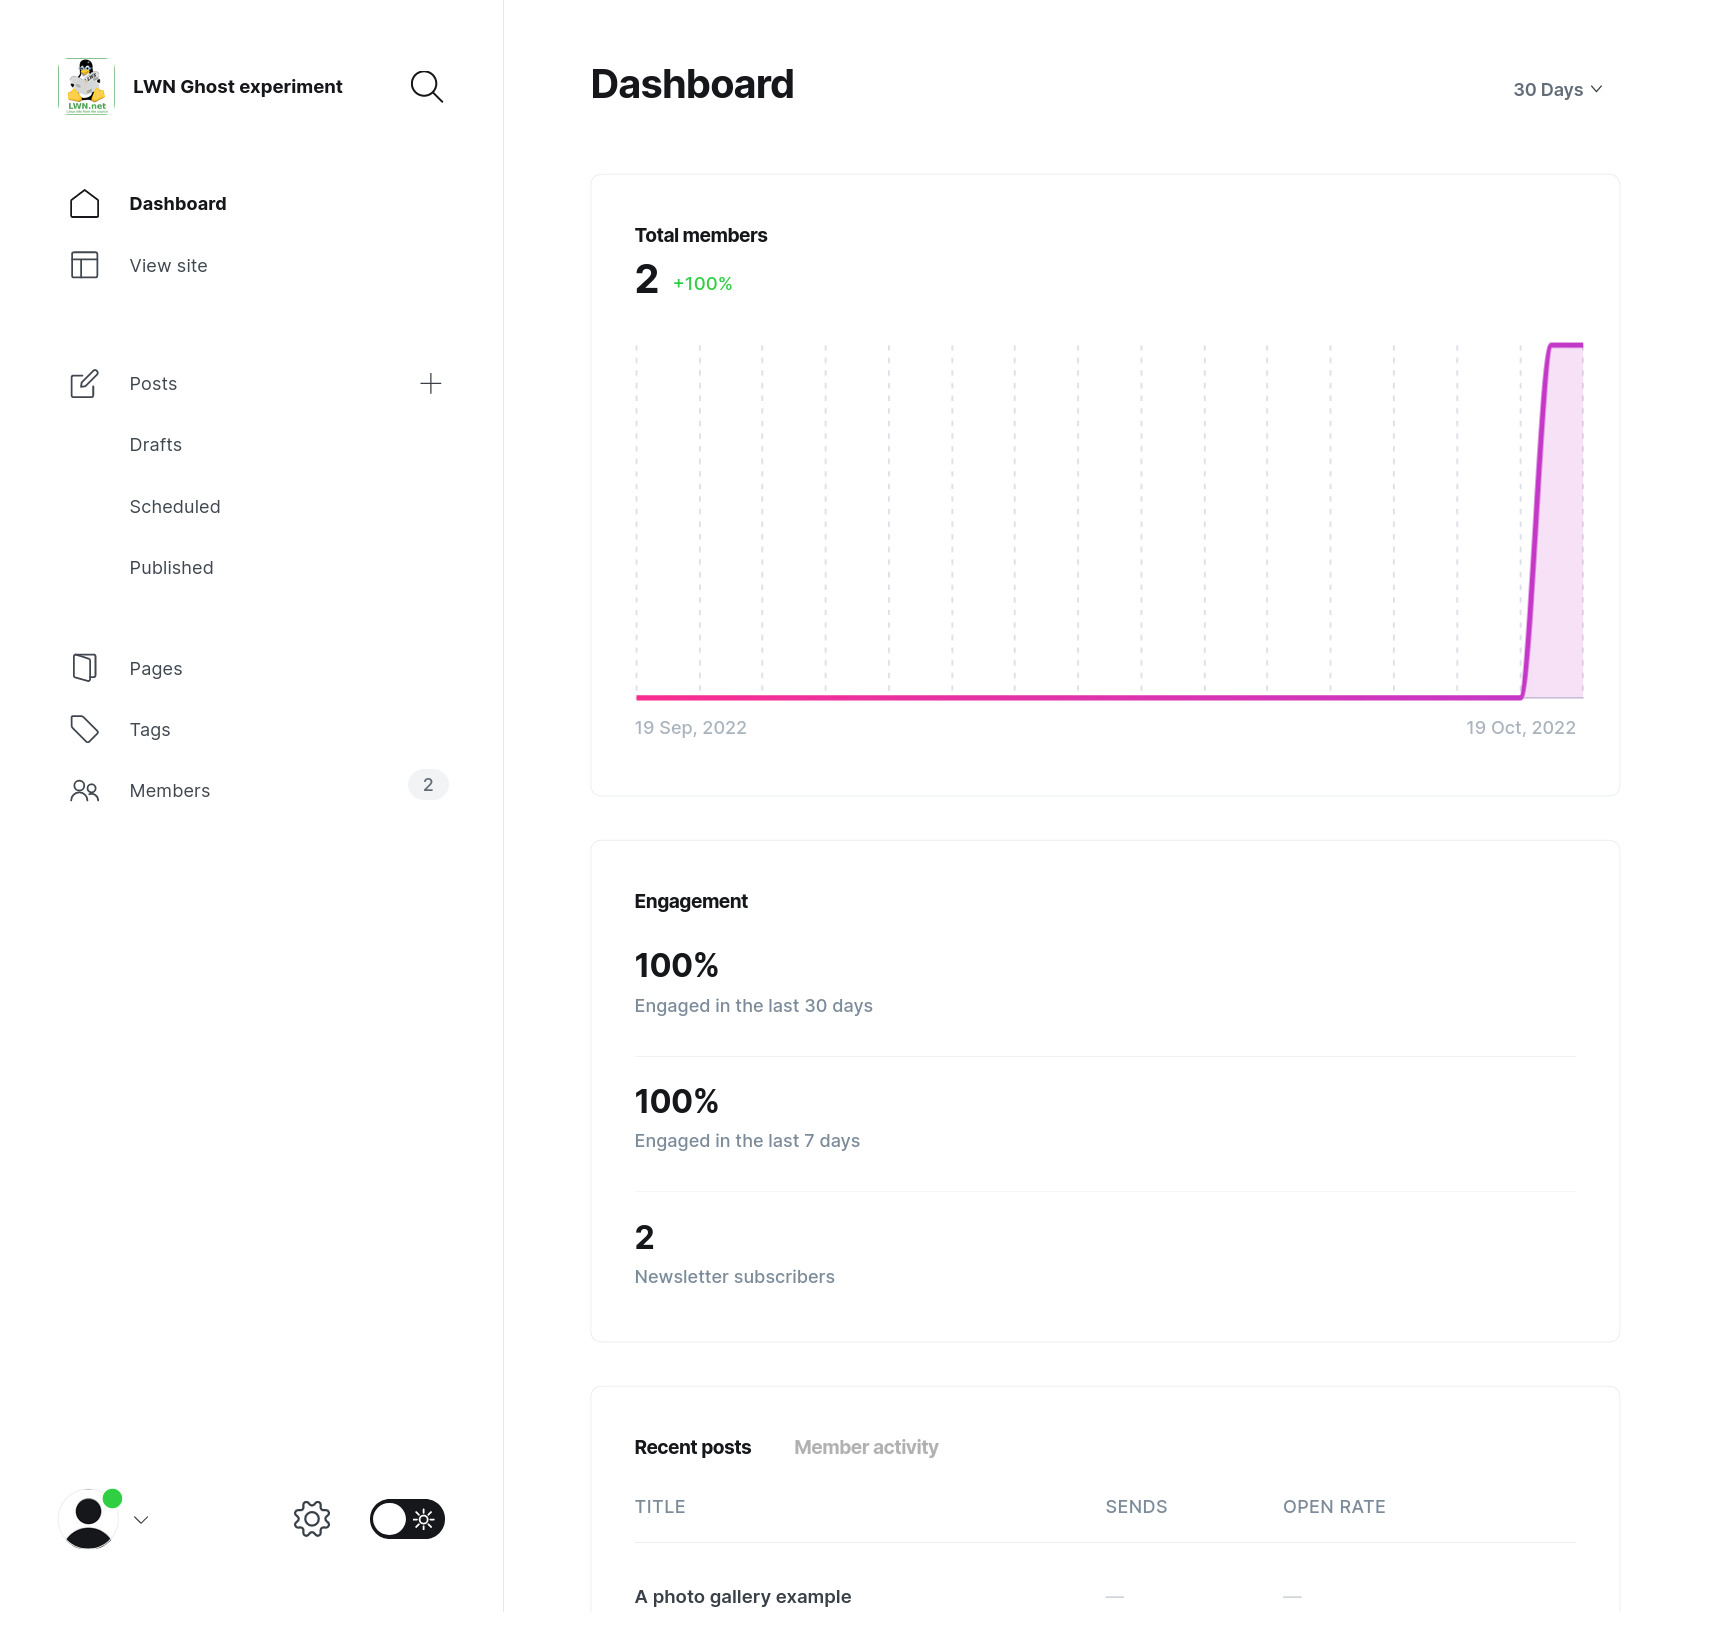Click the Total members heading

coord(701,235)
